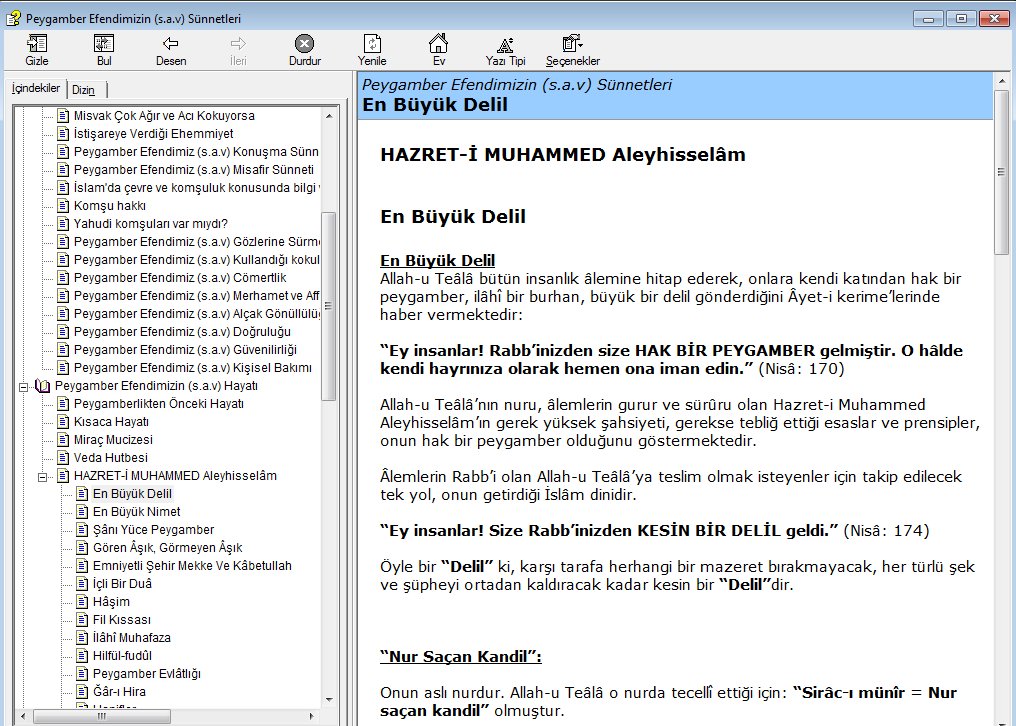Switch to the Dizin tab

(84, 90)
